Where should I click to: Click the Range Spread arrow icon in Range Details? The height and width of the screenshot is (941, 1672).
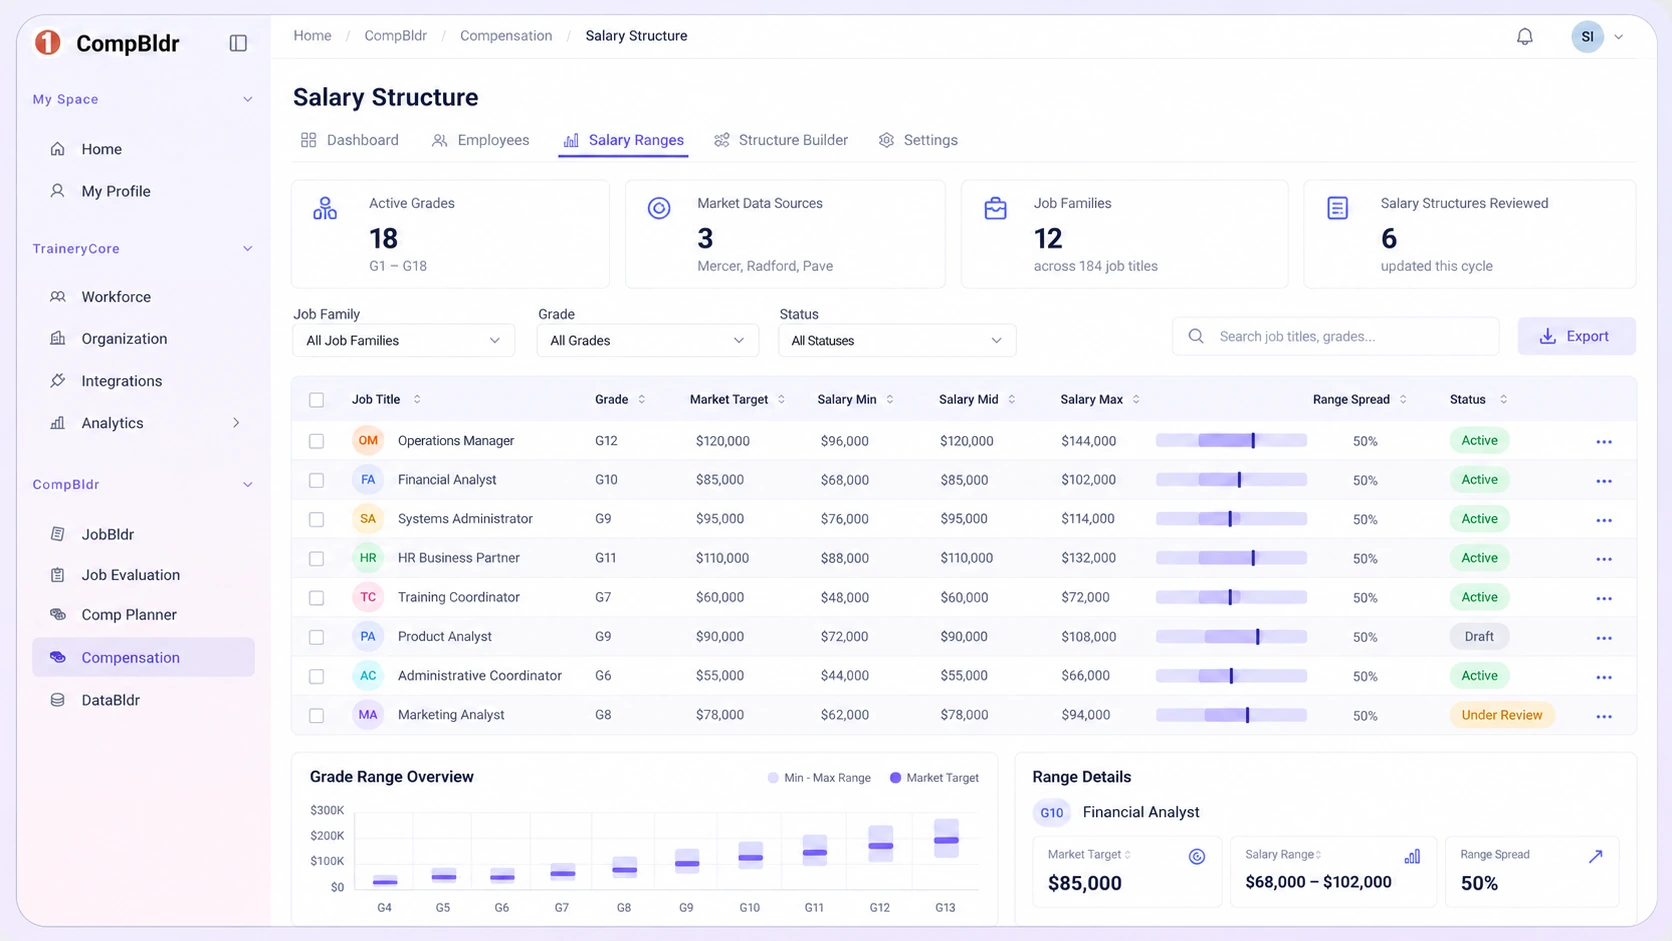1596,856
